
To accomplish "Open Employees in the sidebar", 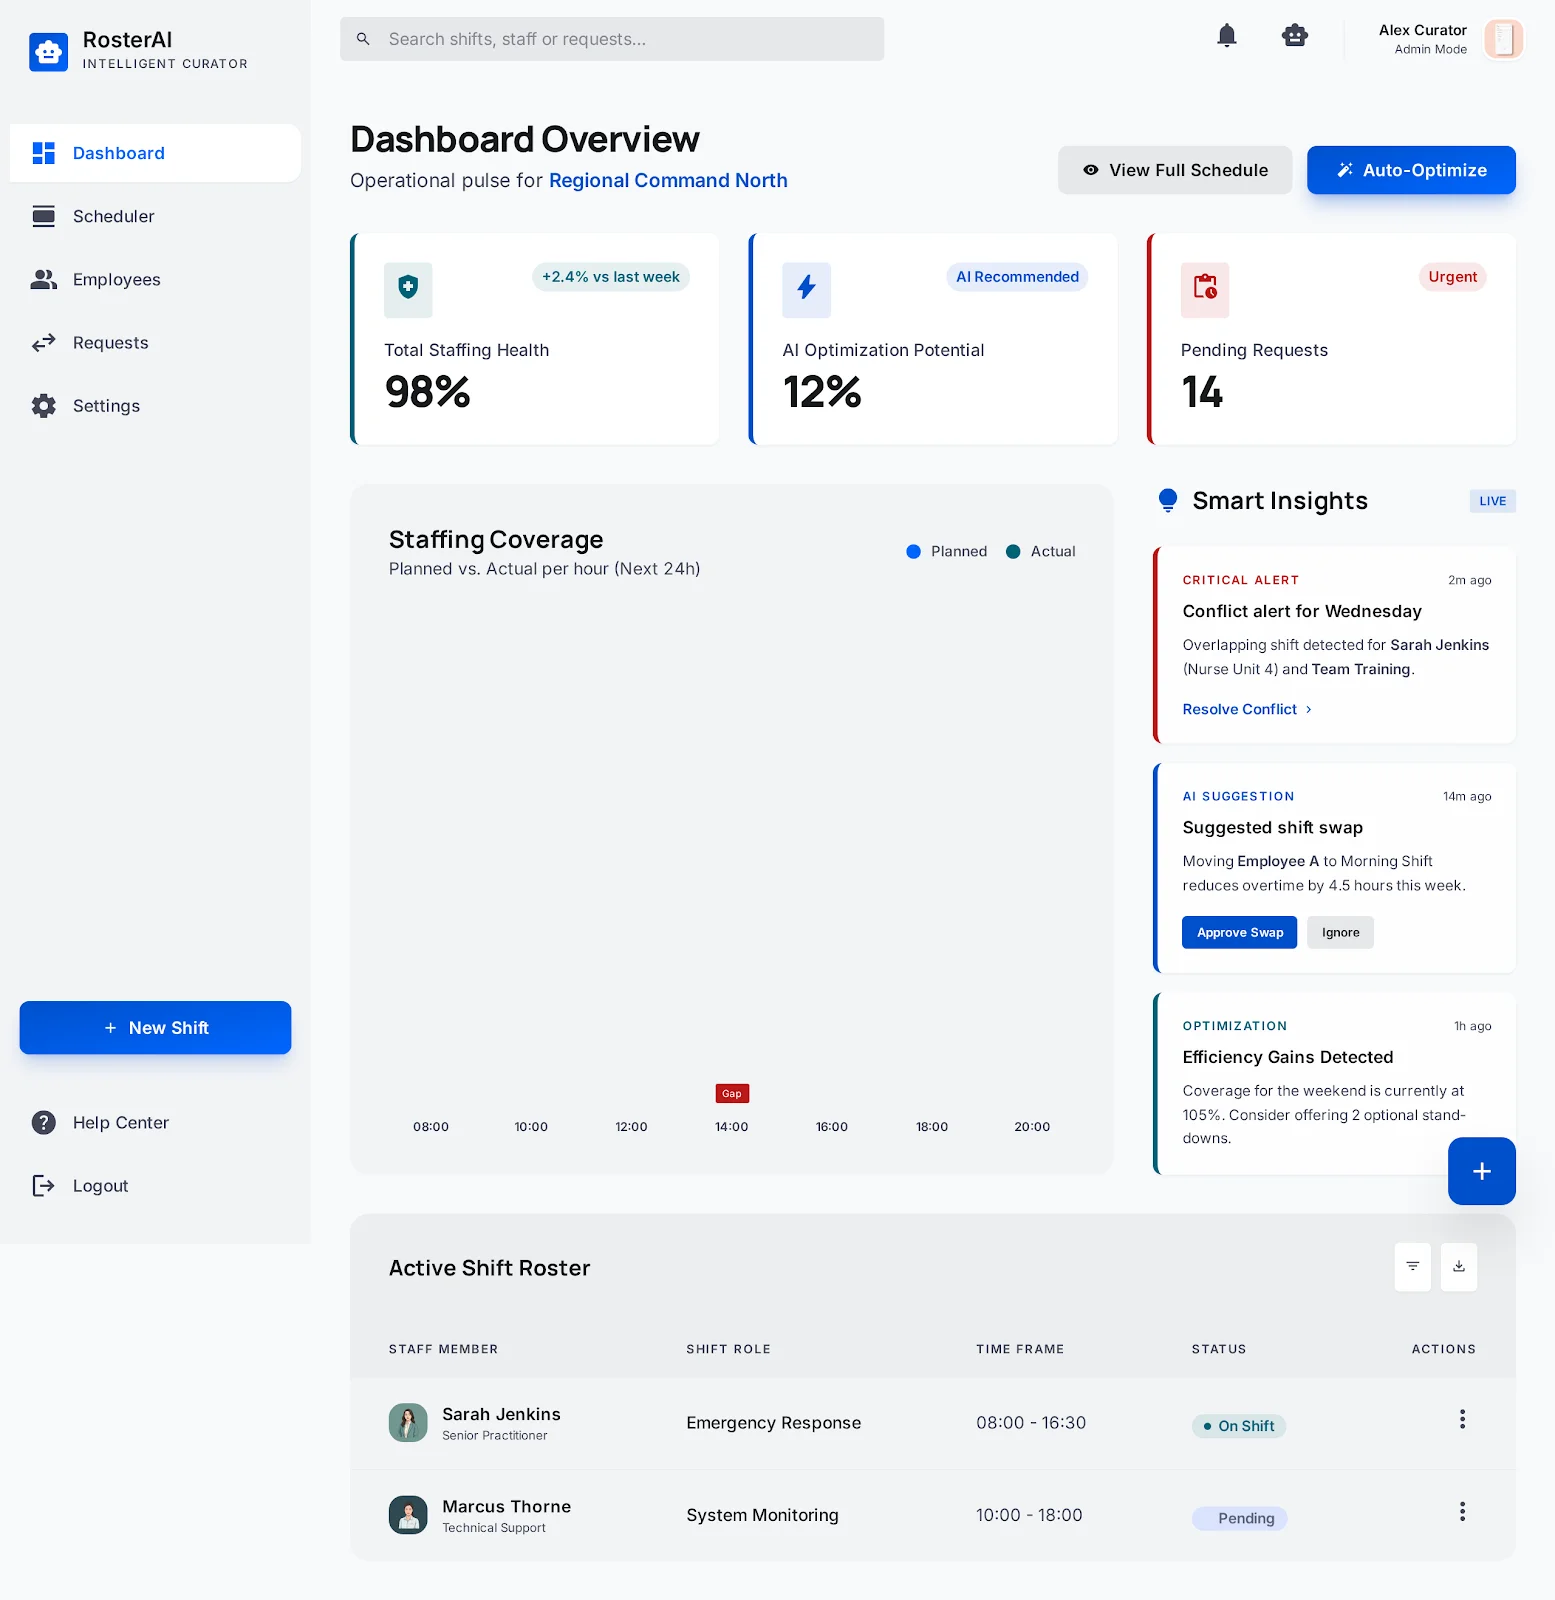I will point(155,279).
